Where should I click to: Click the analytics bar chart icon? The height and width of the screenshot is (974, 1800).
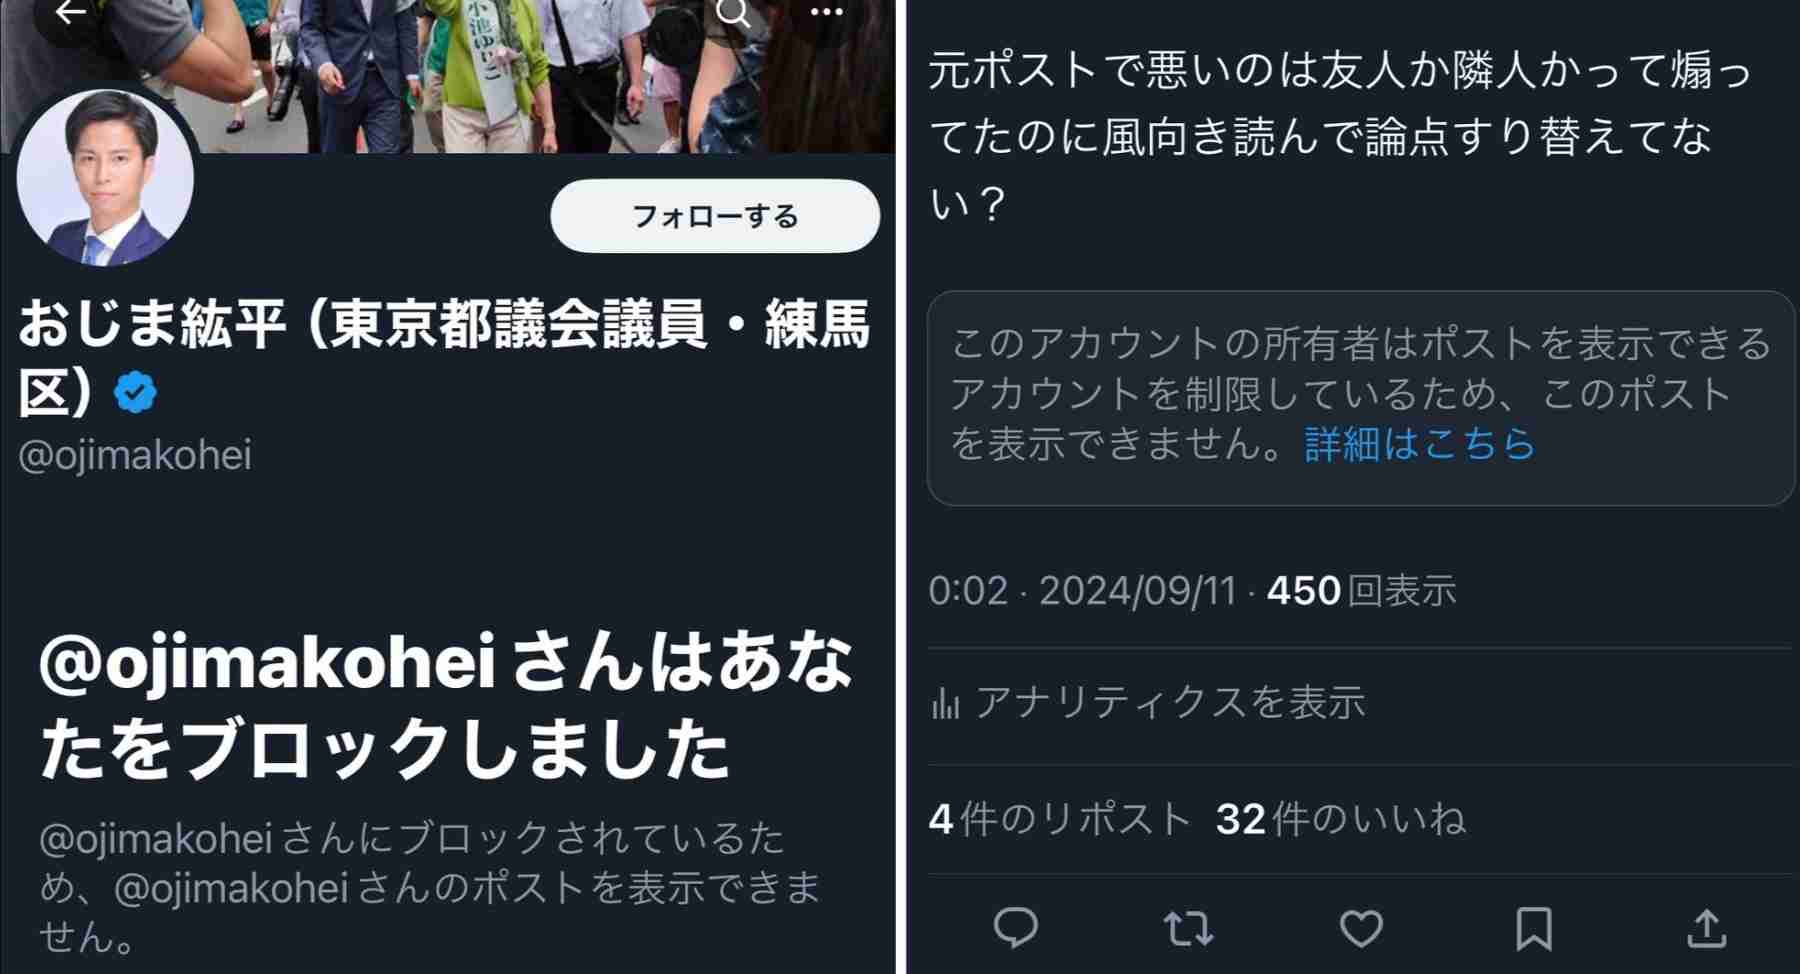click(x=945, y=703)
